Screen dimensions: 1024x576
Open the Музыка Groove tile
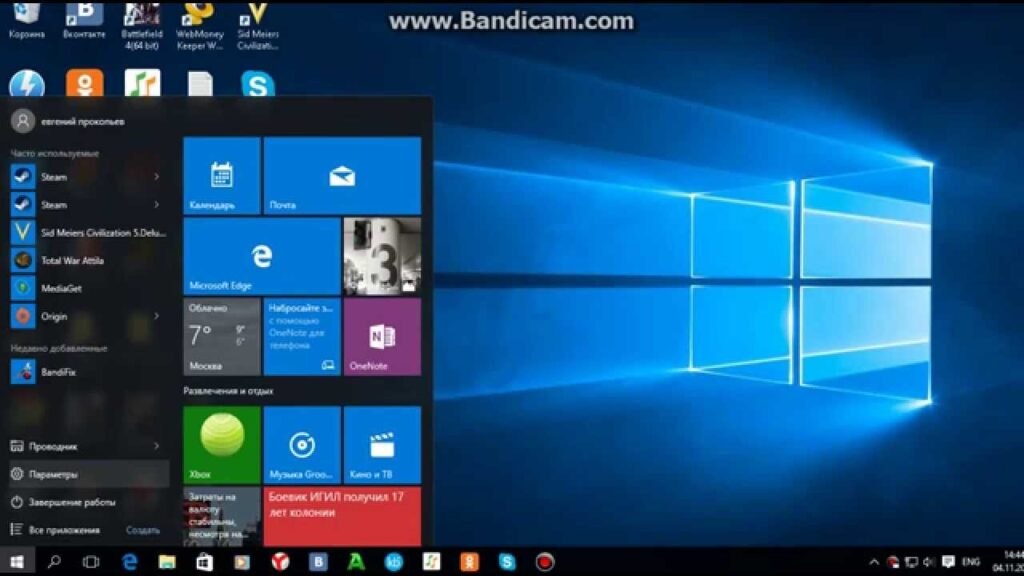[x=302, y=444]
